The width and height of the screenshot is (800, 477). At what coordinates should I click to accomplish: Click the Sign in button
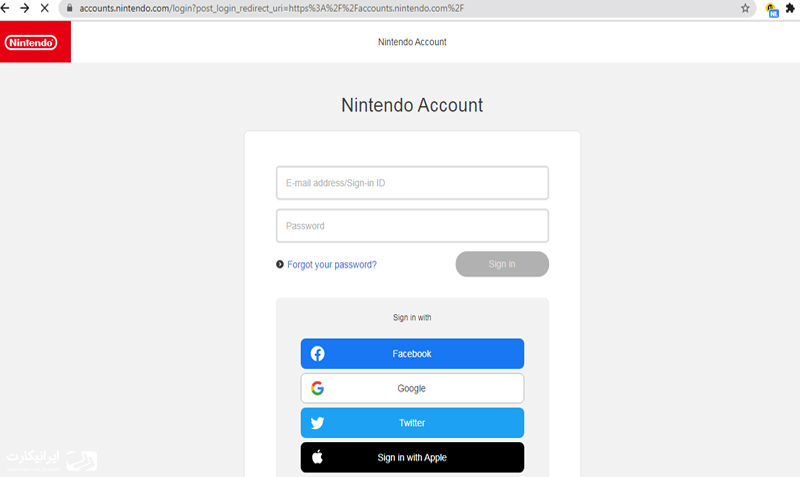pos(502,264)
